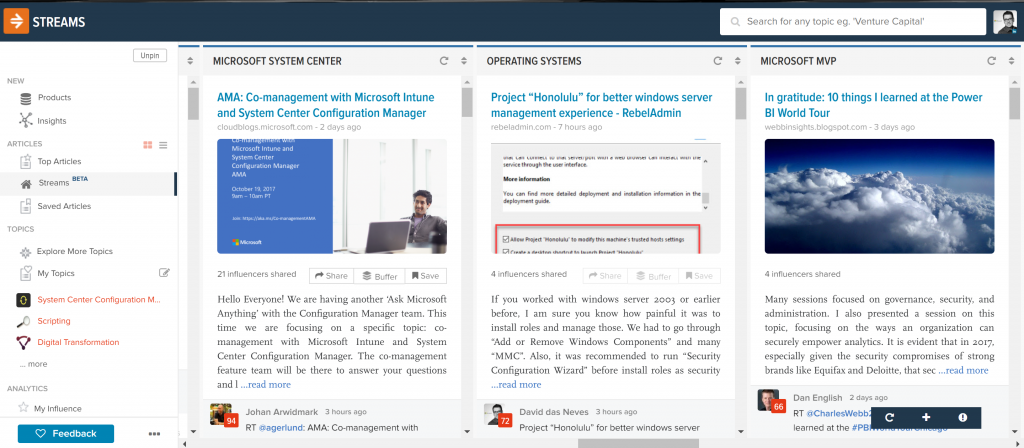Expand '... more' topics
1024x448 pixels.
[33, 364]
